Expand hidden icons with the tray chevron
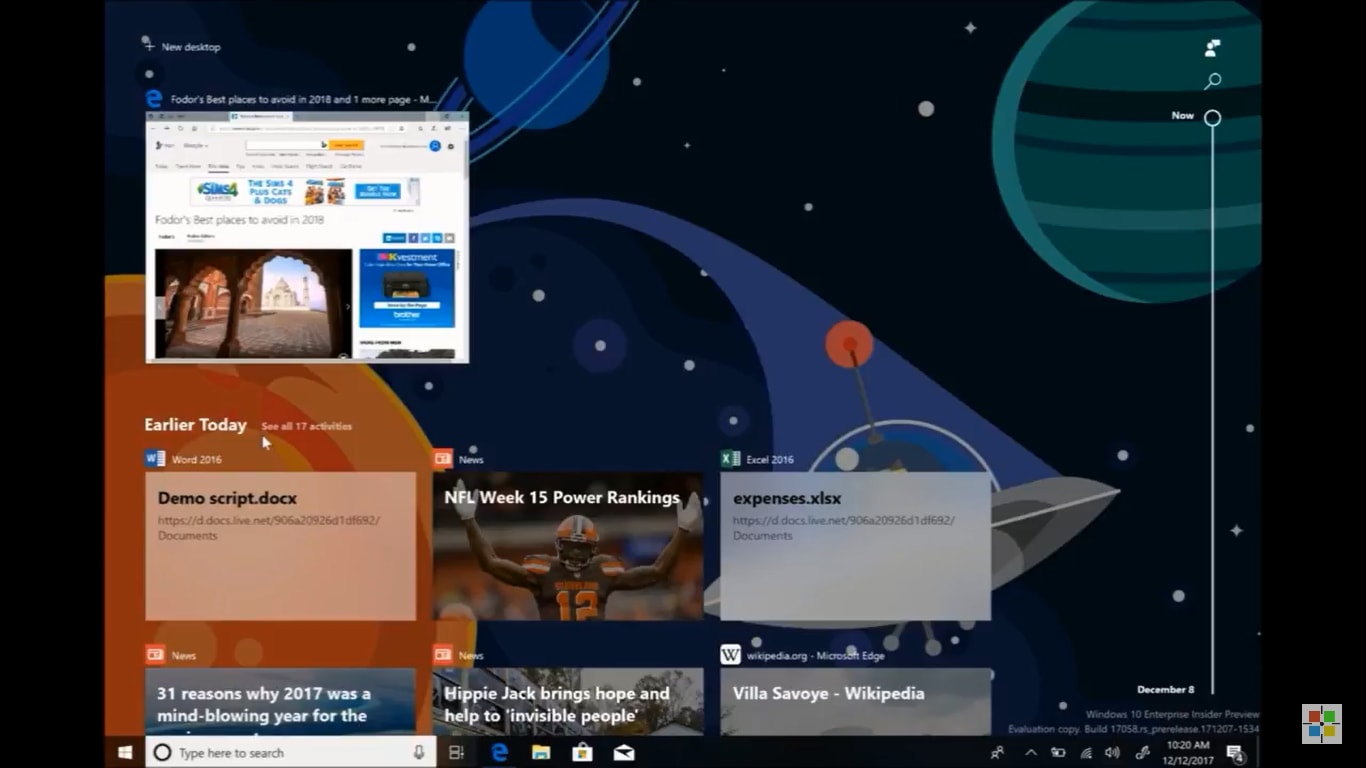The image size is (1366, 768). pyautogui.click(x=1031, y=753)
